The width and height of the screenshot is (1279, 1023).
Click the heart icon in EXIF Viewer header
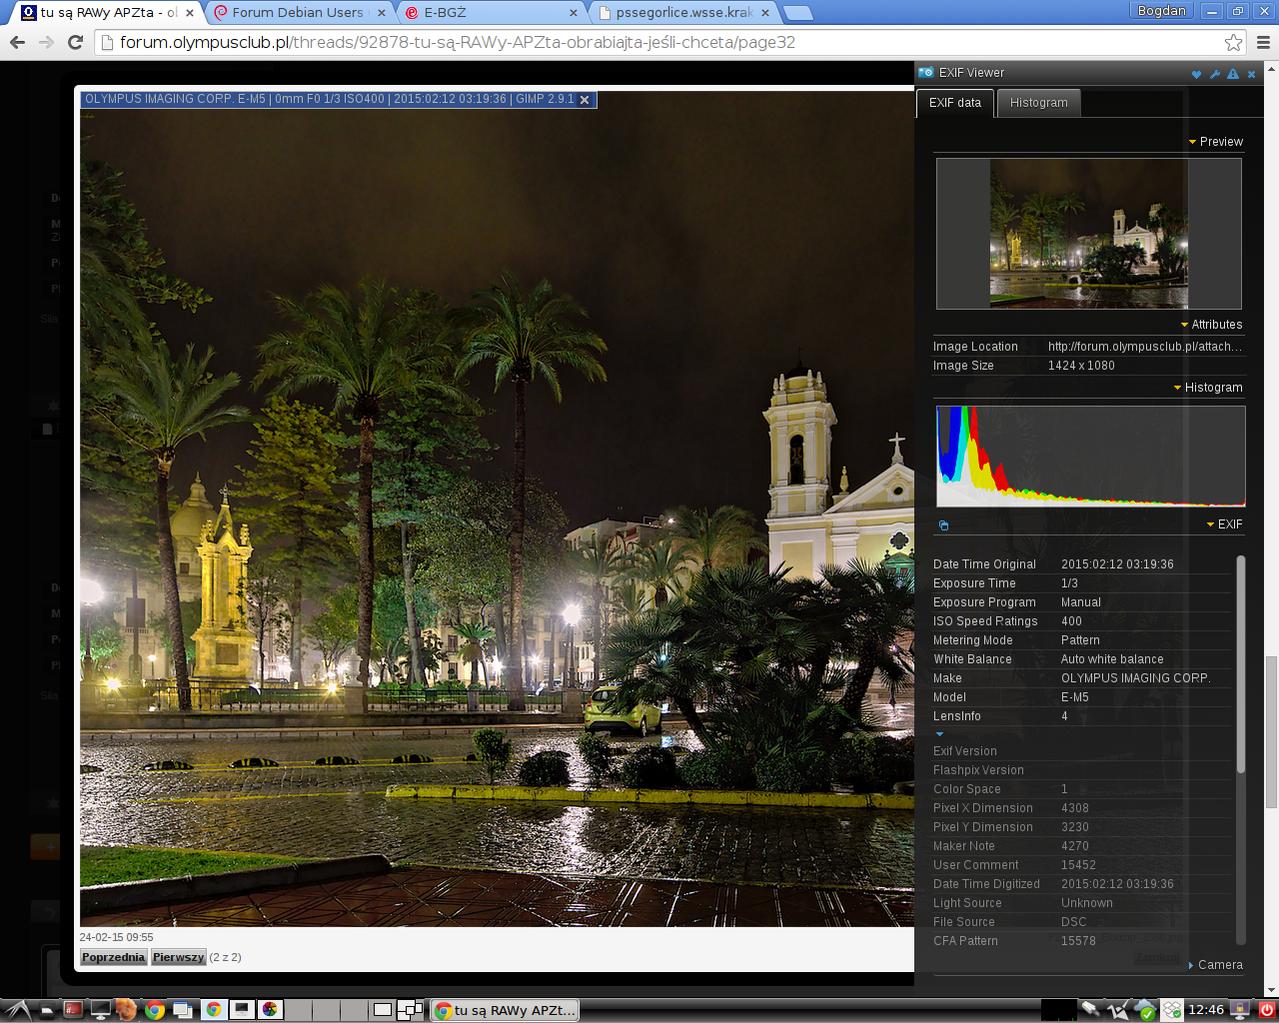[1196, 74]
